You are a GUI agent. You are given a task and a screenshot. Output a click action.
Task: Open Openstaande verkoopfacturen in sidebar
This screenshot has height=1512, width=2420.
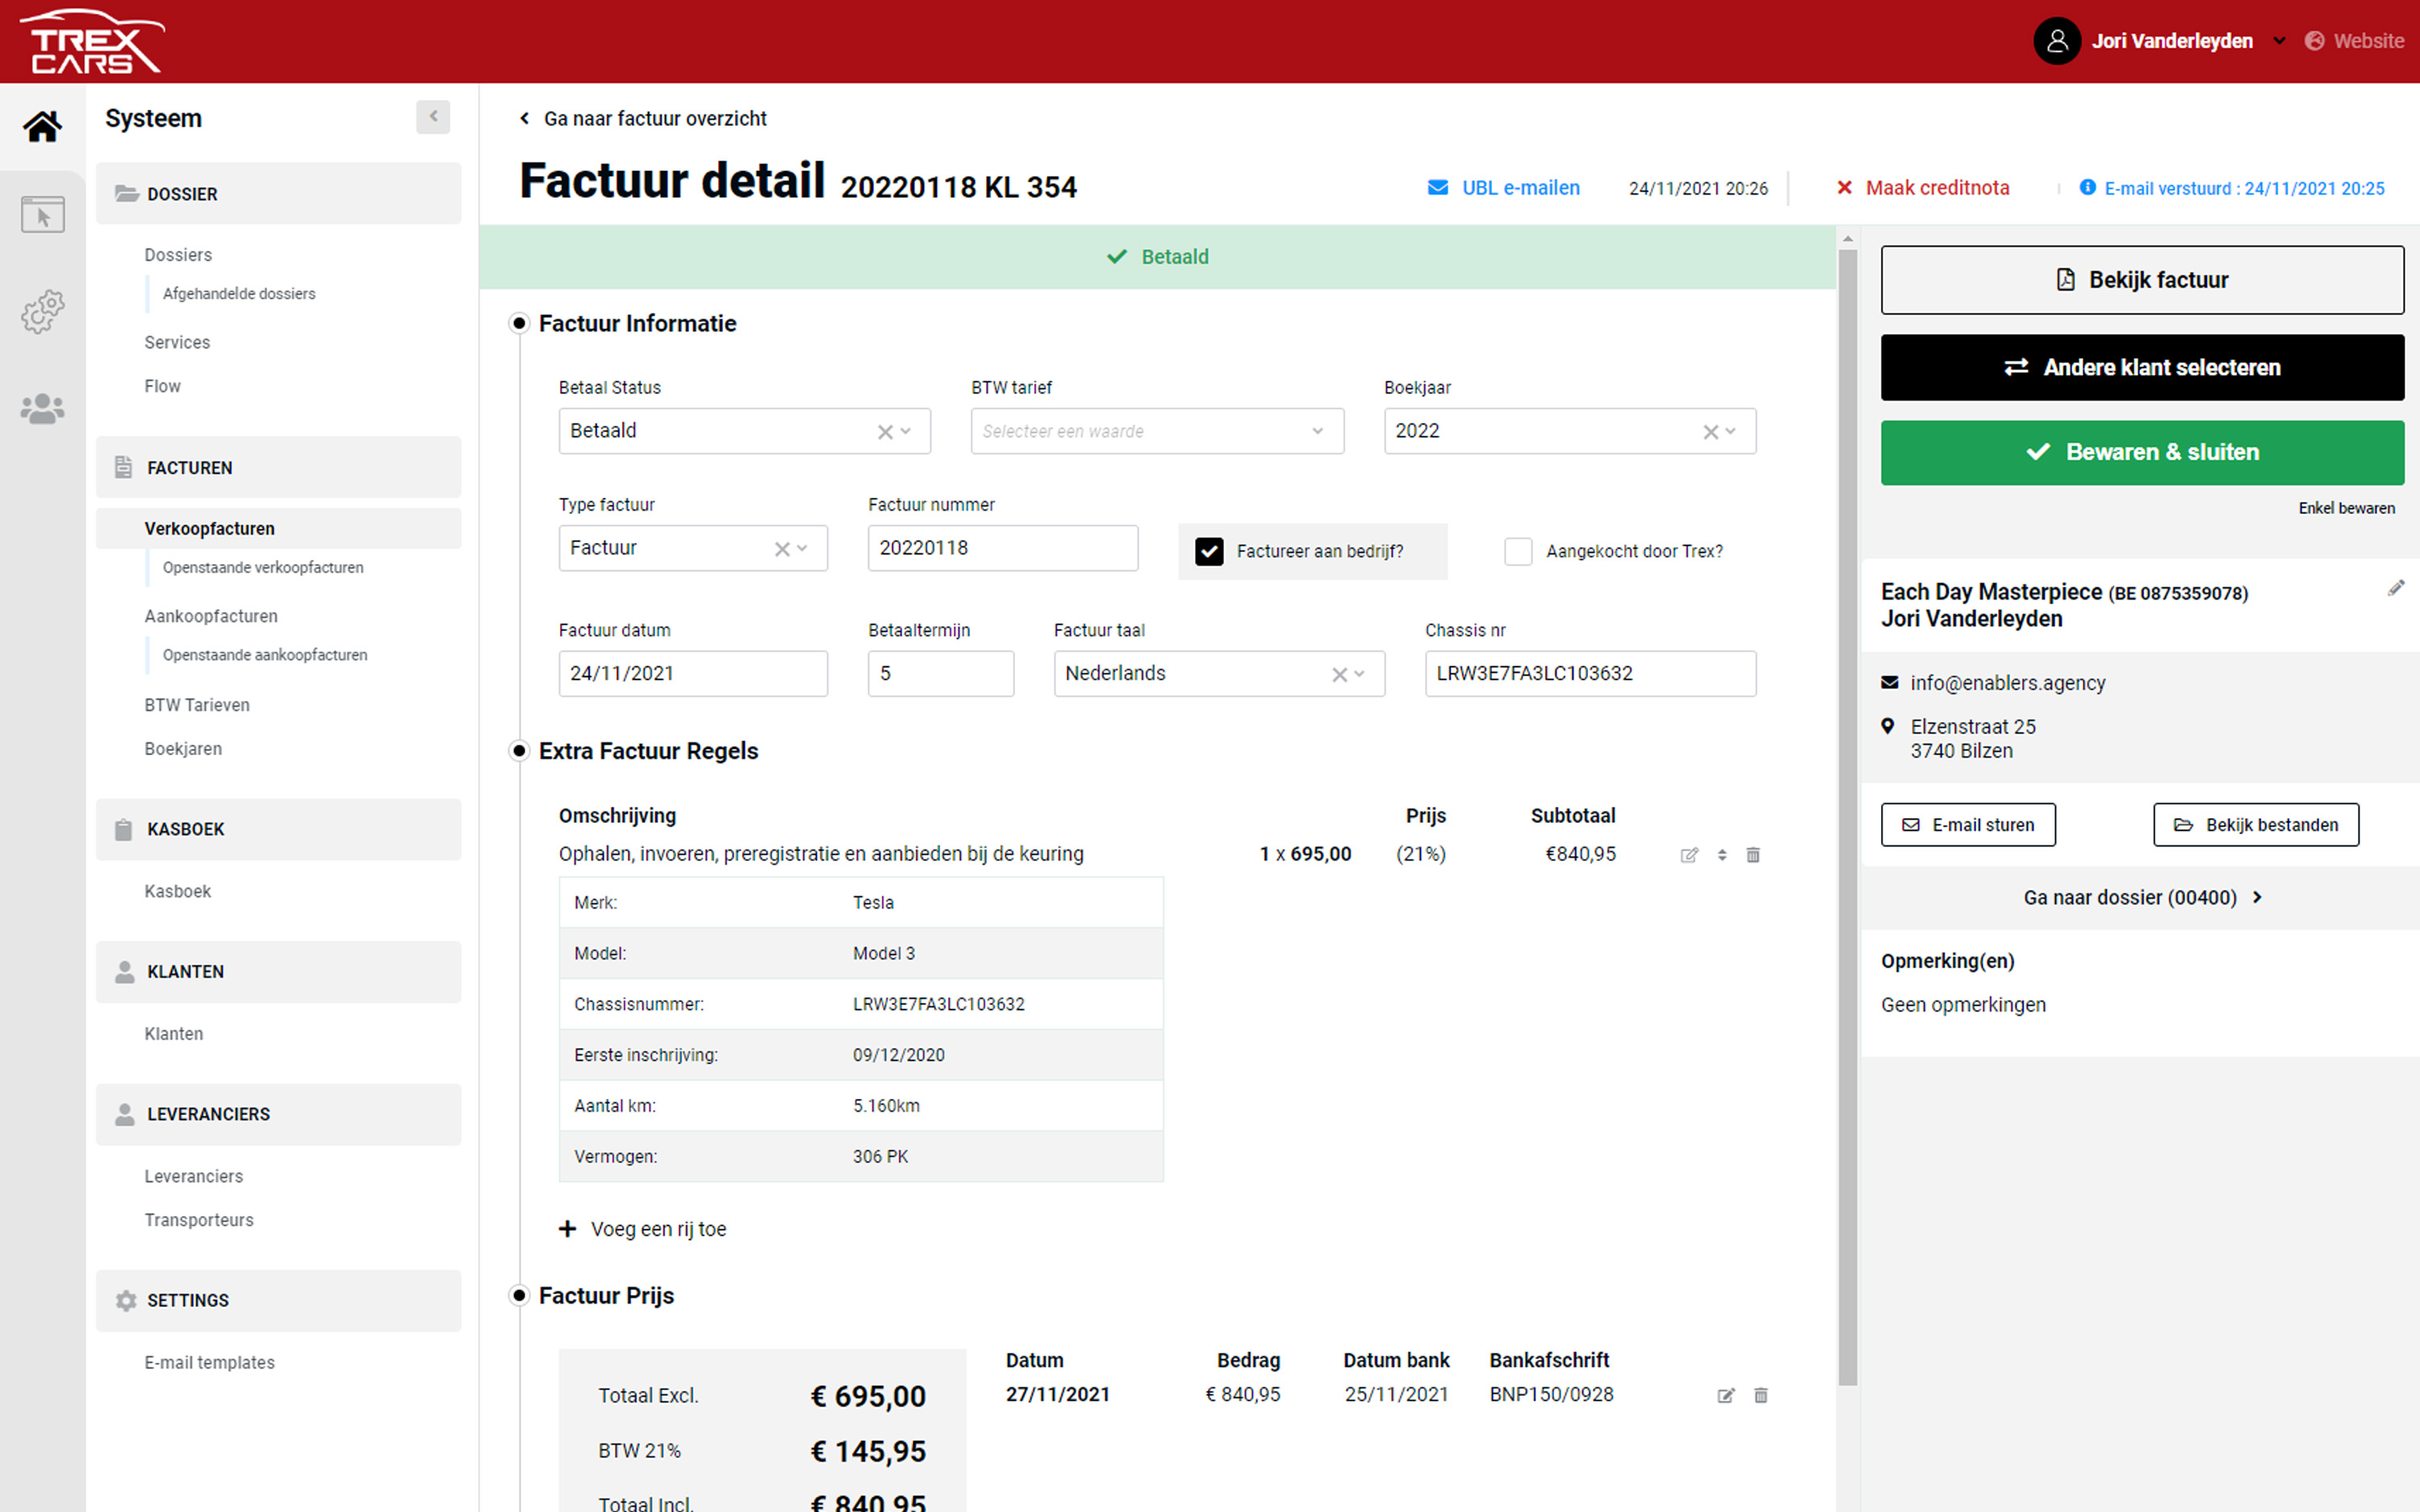tap(263, 567)
